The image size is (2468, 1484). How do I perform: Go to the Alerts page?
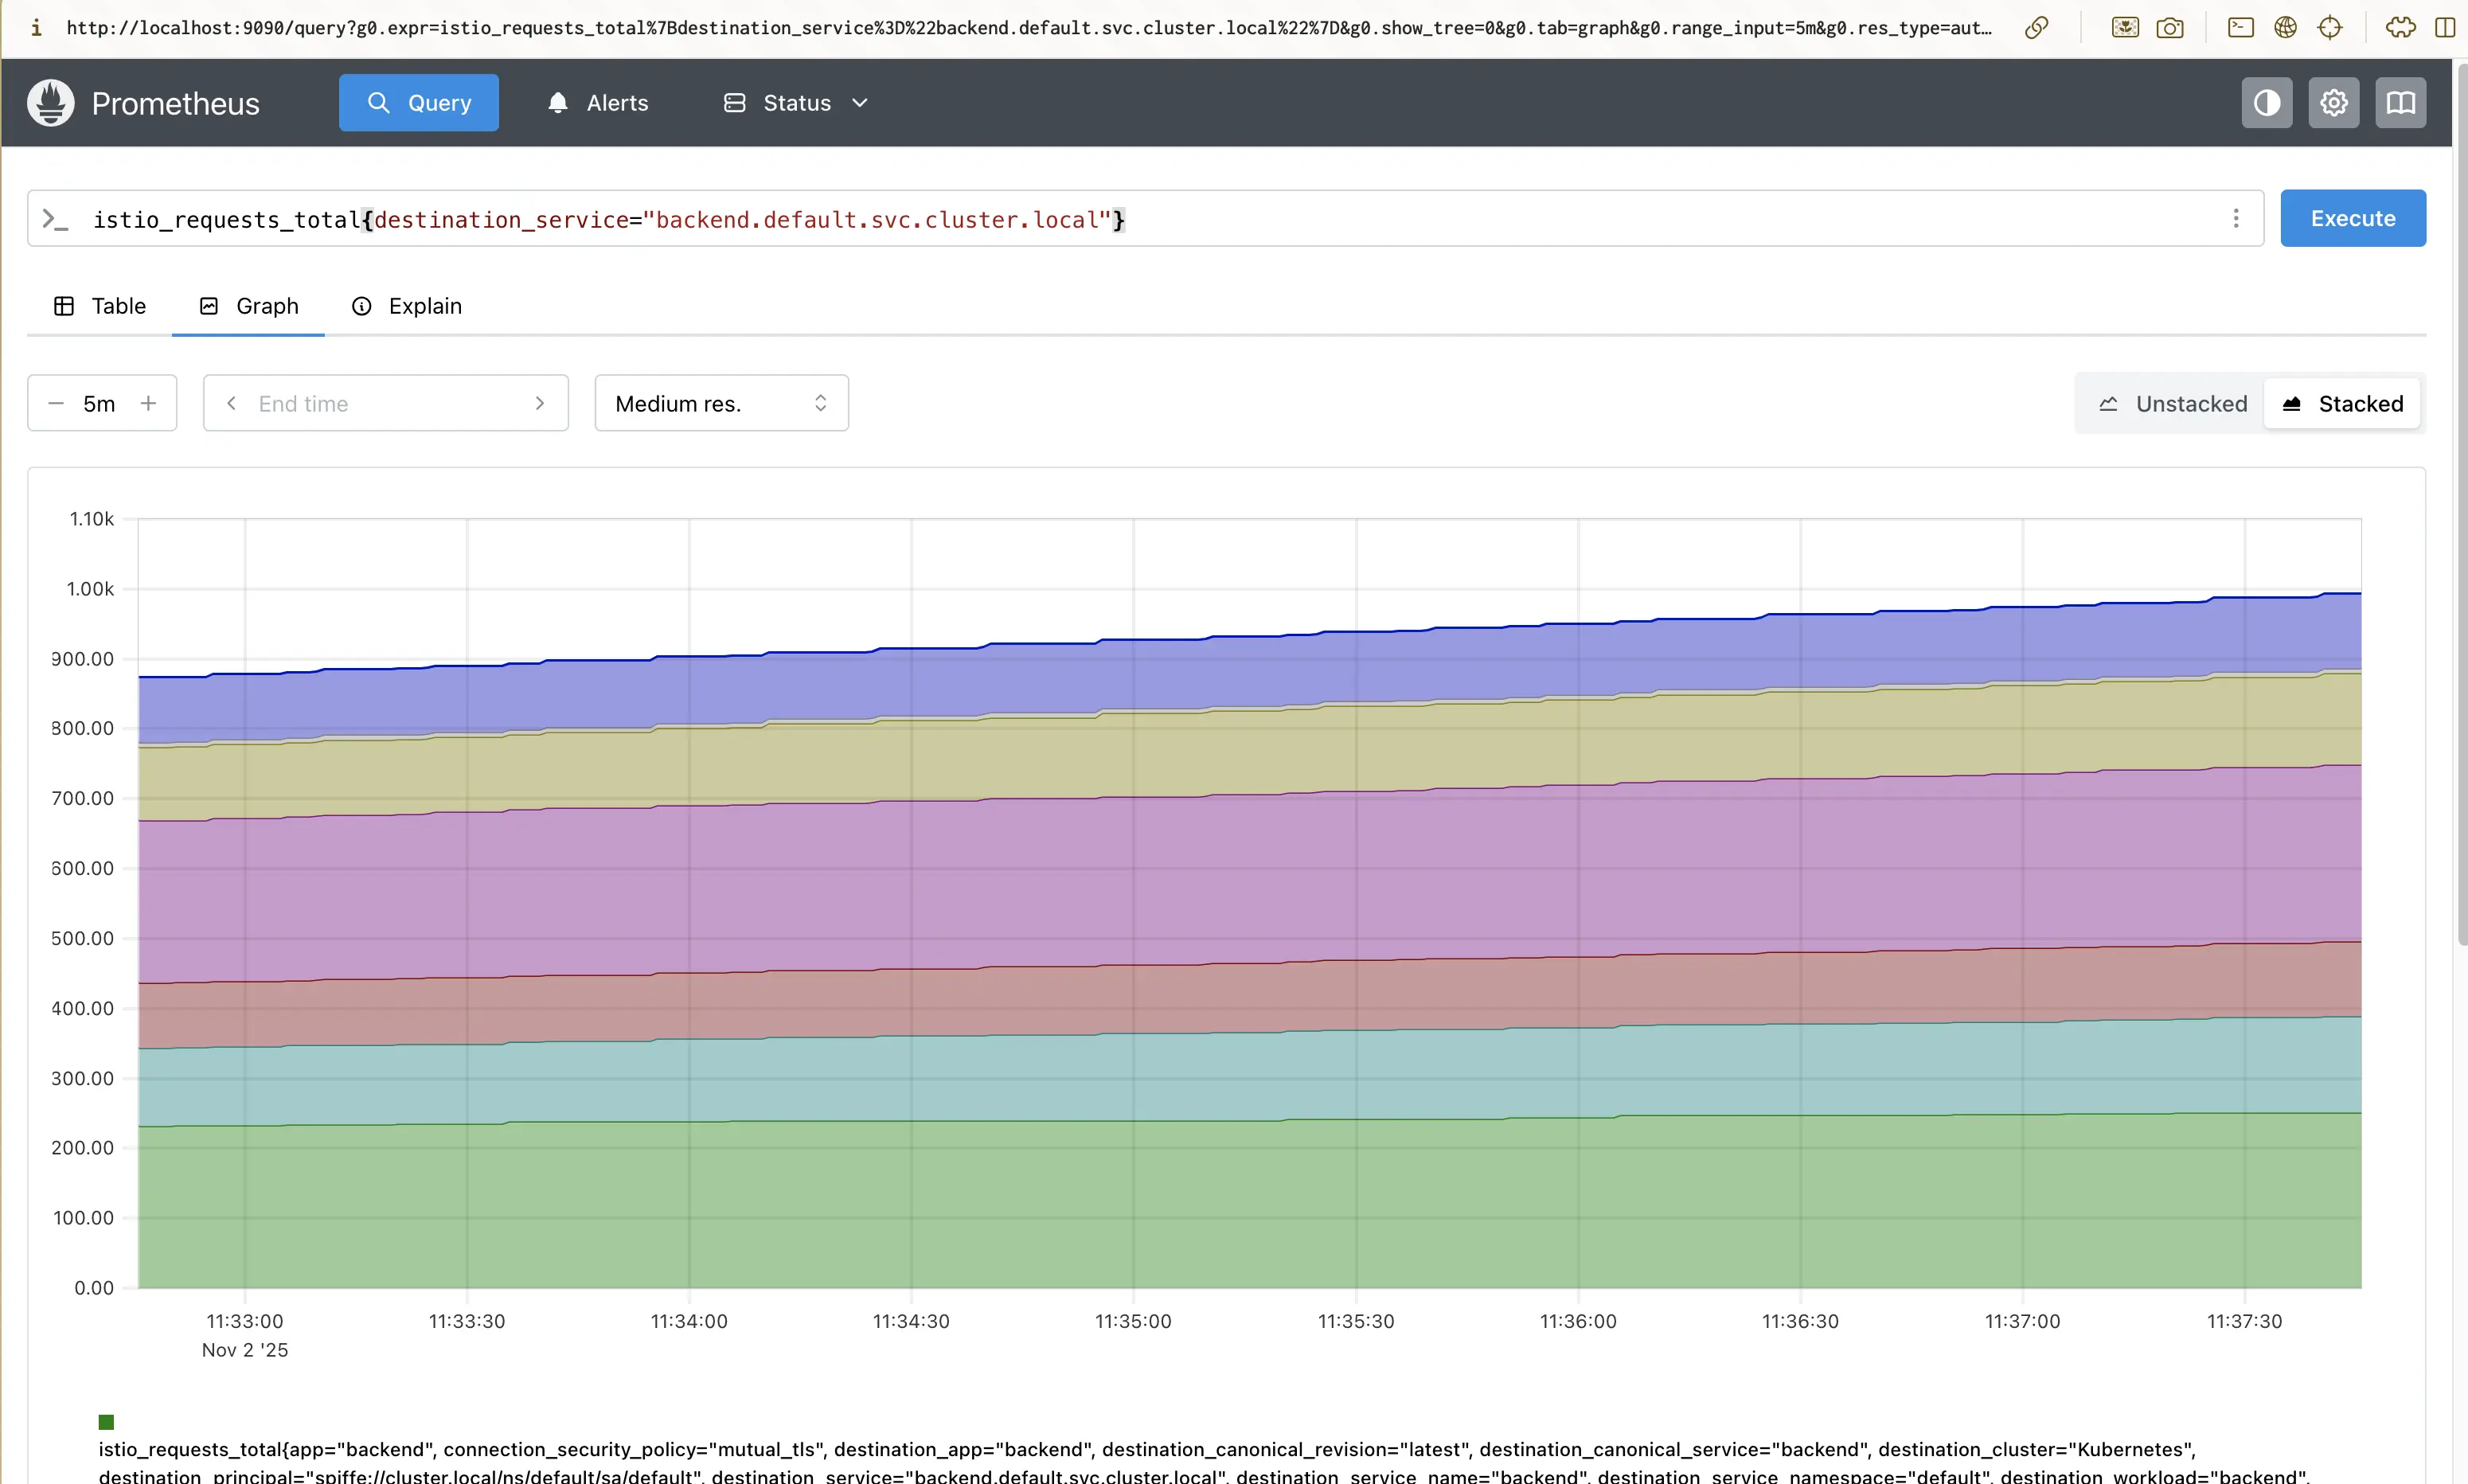pyautogui.click(x=598, y=103)
